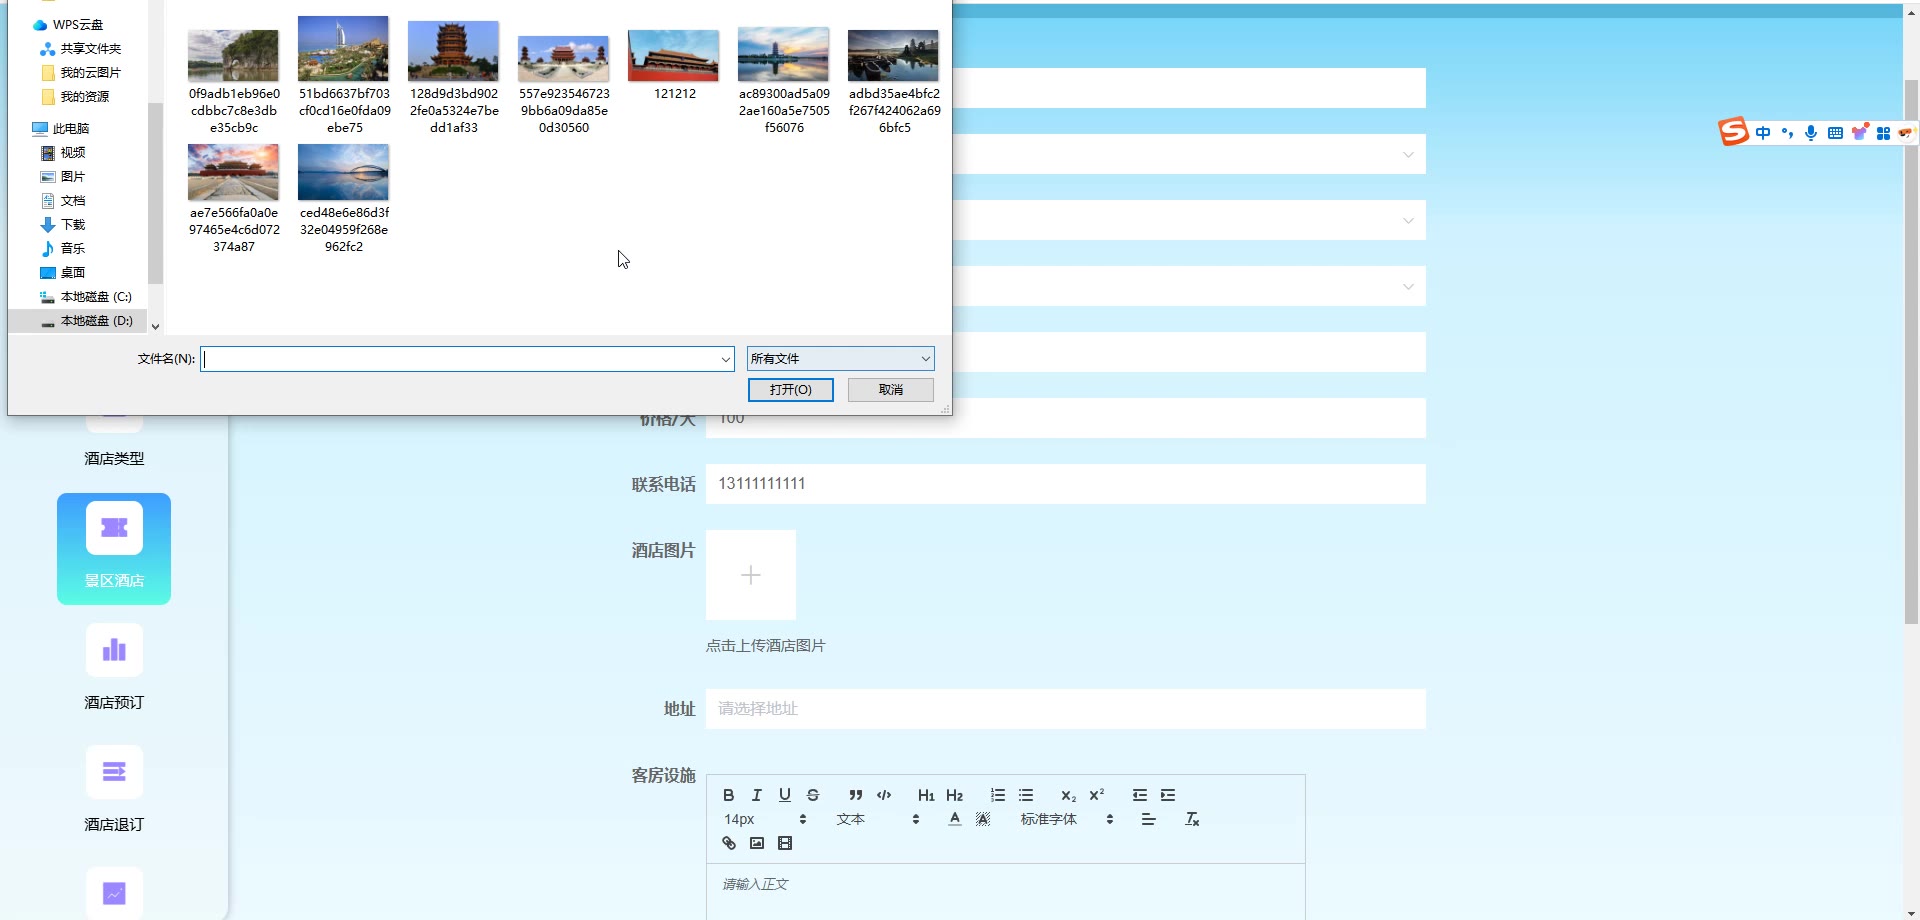
Task: Select the image file starting with adbd35ae4bfc2
Action: point(894,82)
